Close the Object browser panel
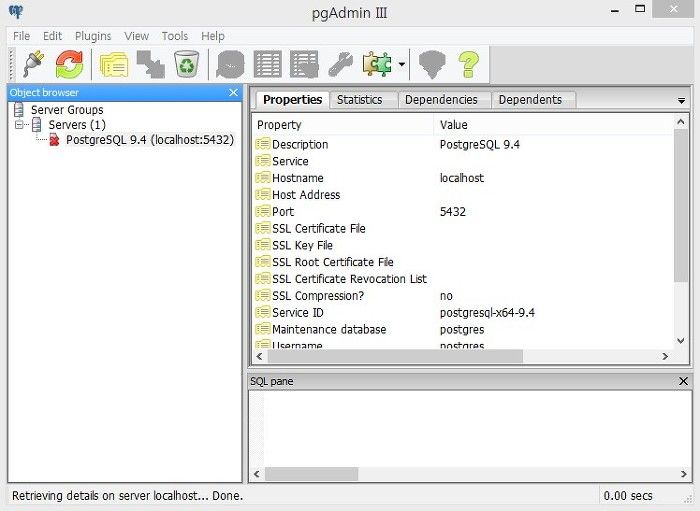This screenshot has height=511, width=700. tap(233, 92)
